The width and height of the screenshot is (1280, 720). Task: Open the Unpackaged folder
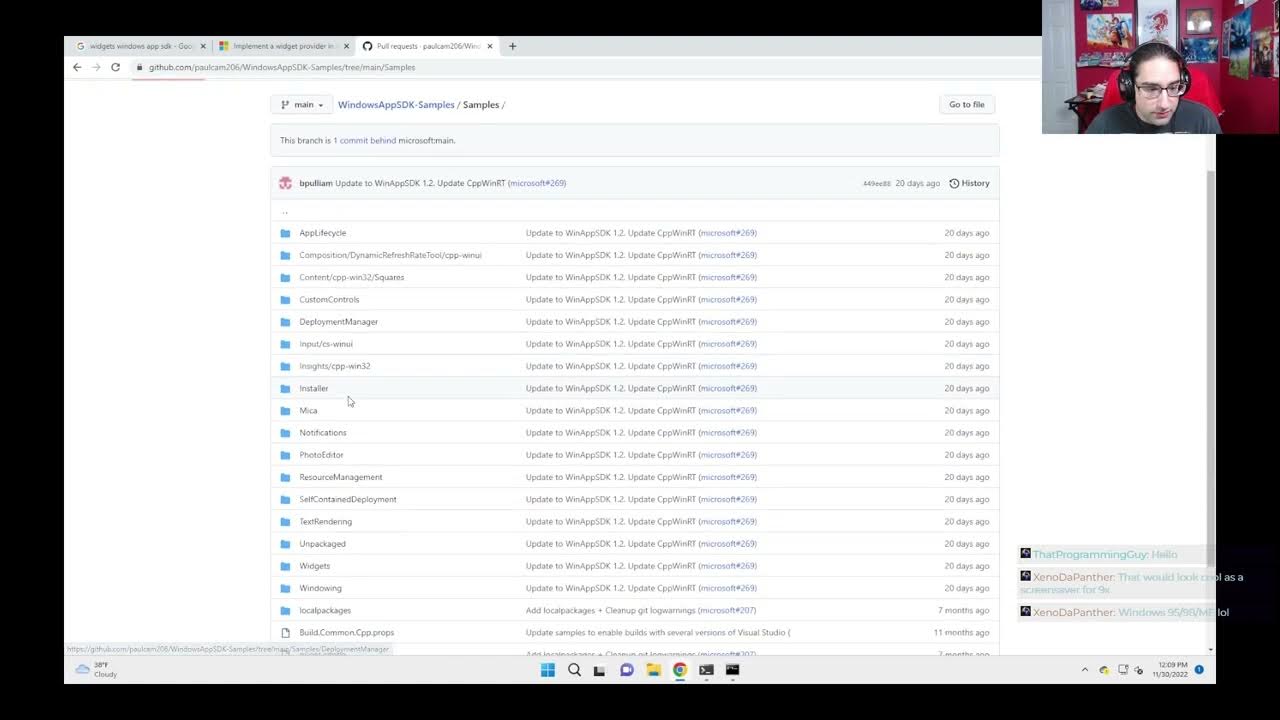322,544
